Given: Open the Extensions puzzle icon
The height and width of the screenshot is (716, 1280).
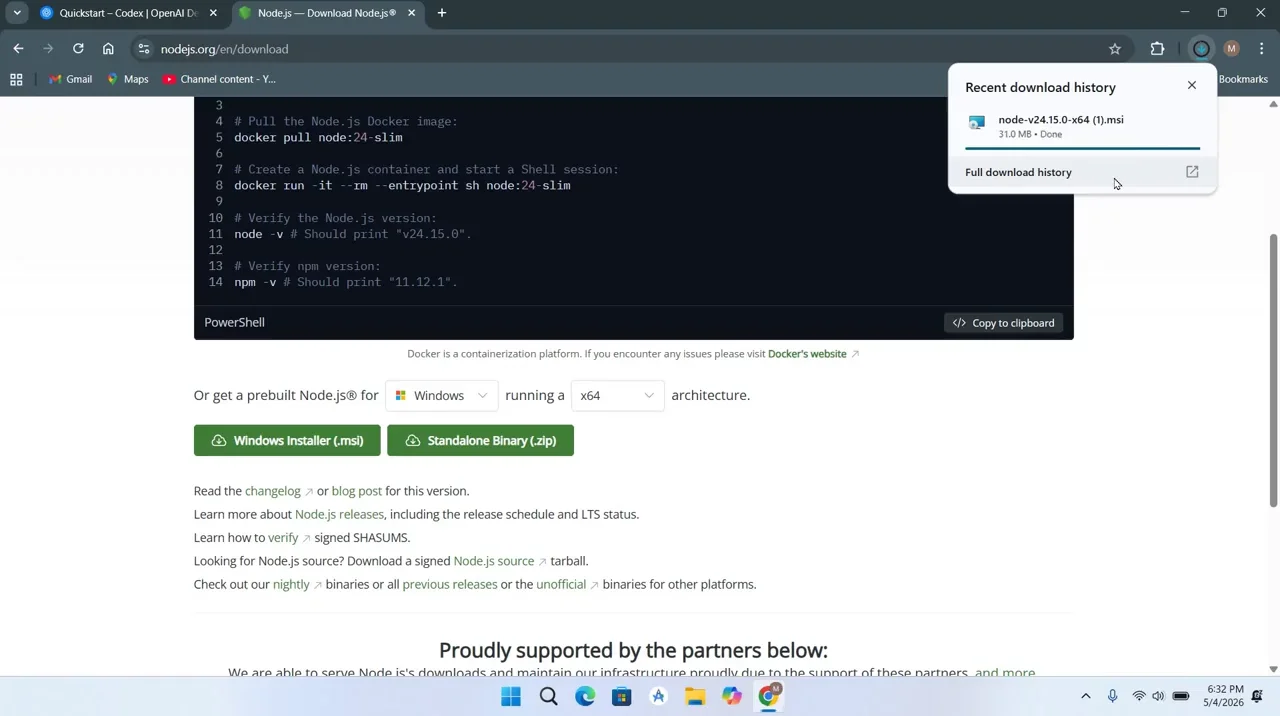Looking at the screenshot, I should (1157, 48).
